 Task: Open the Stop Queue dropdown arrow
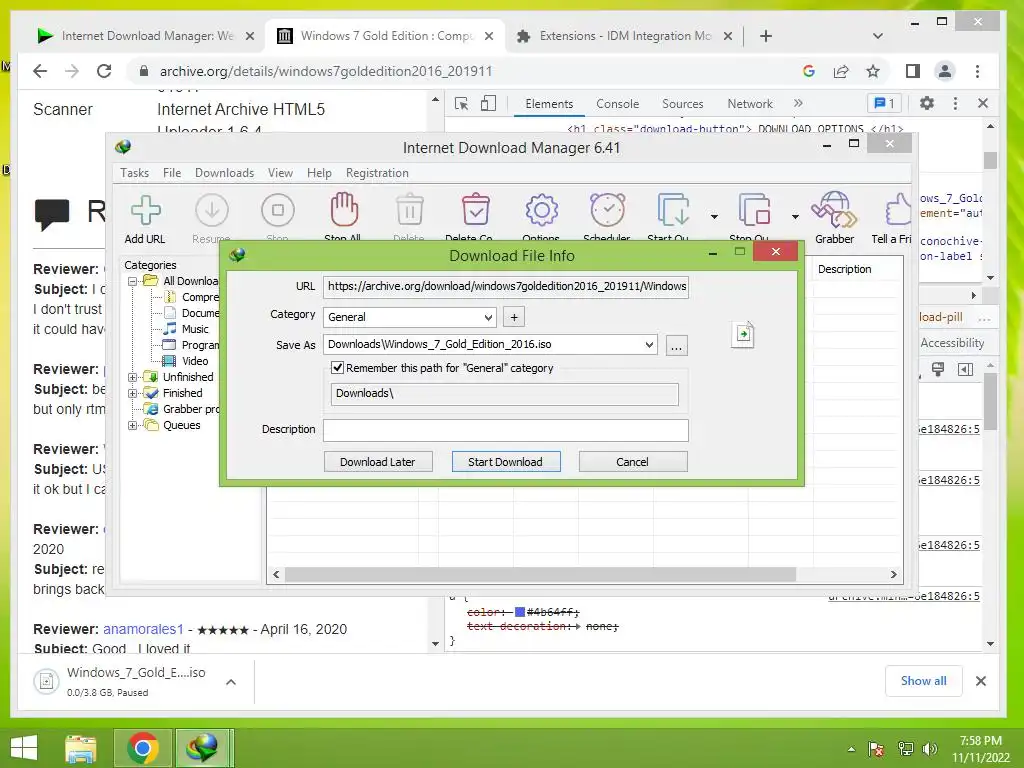[x=795, y=216]
